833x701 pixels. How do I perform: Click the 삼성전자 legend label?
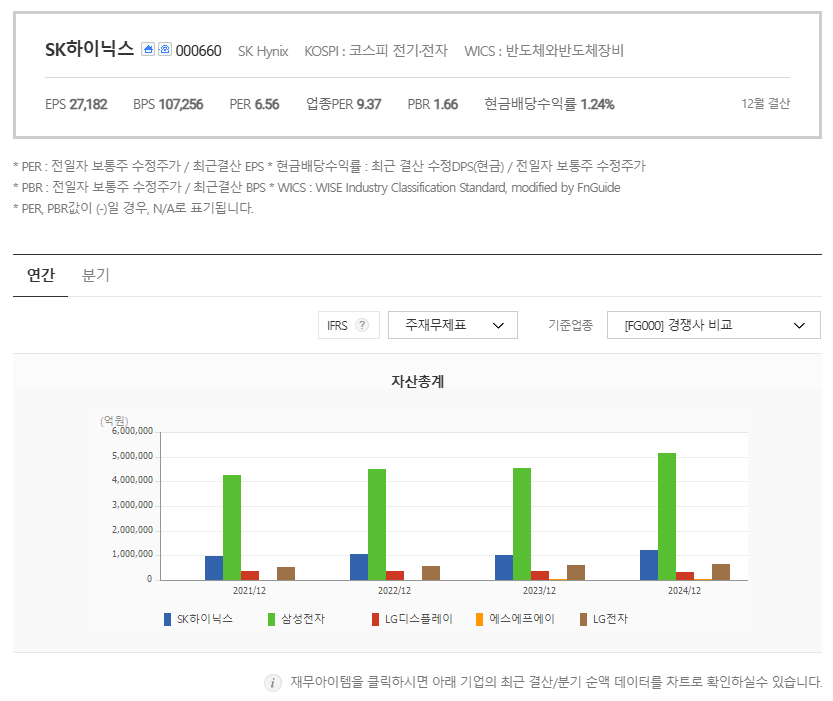(303, 619)
